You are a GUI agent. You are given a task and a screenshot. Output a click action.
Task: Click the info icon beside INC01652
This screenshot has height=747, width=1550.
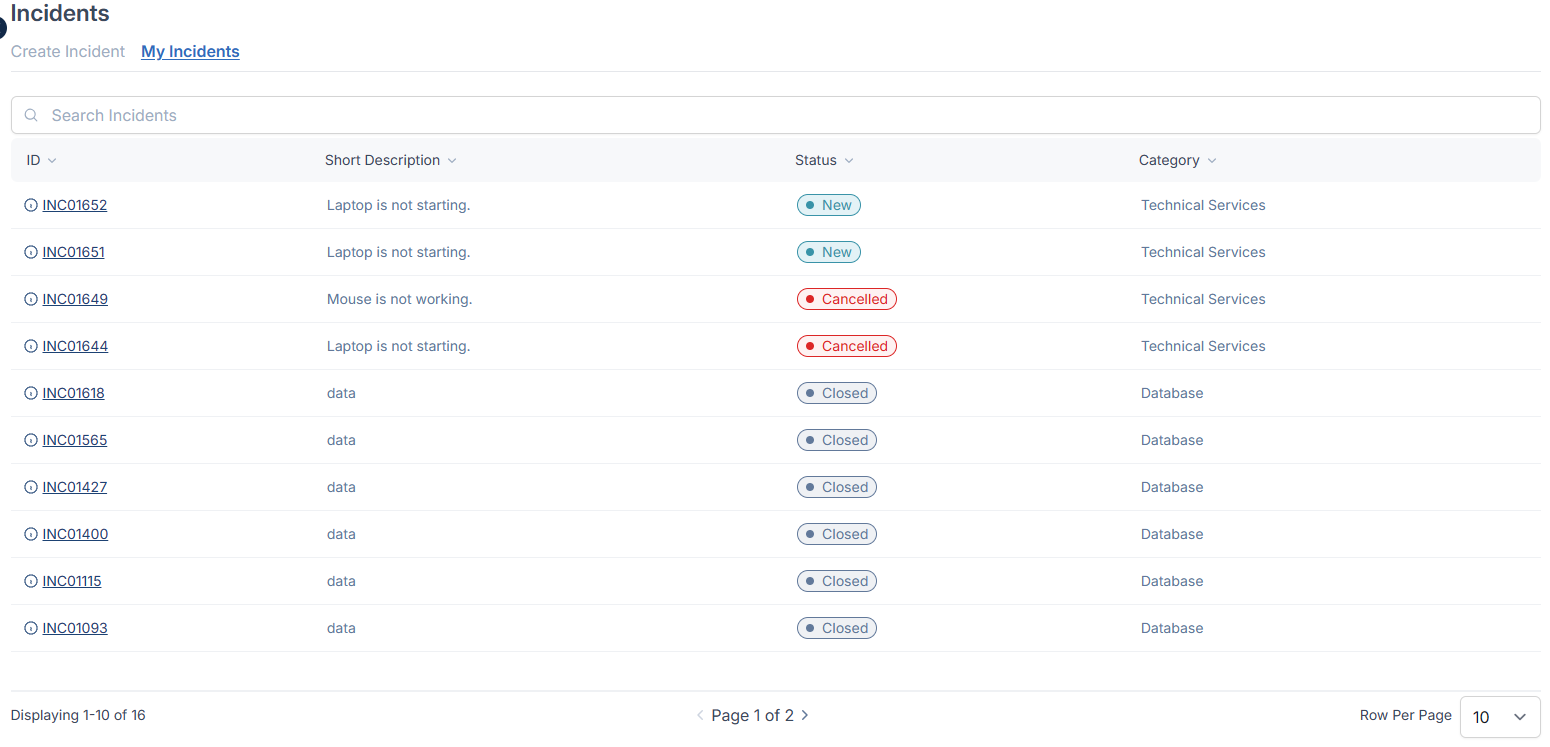coord(31,205)
